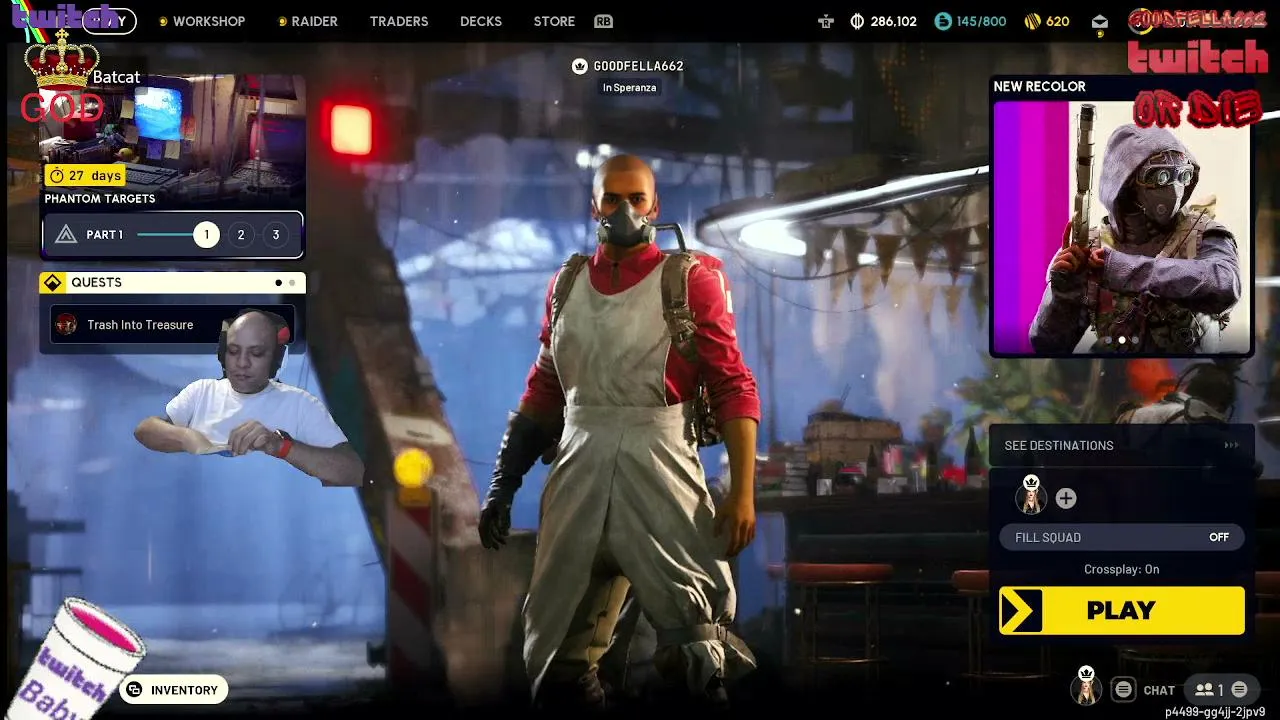
Task: Open chat via the menu glyph icon
Action: point(1124,690)
